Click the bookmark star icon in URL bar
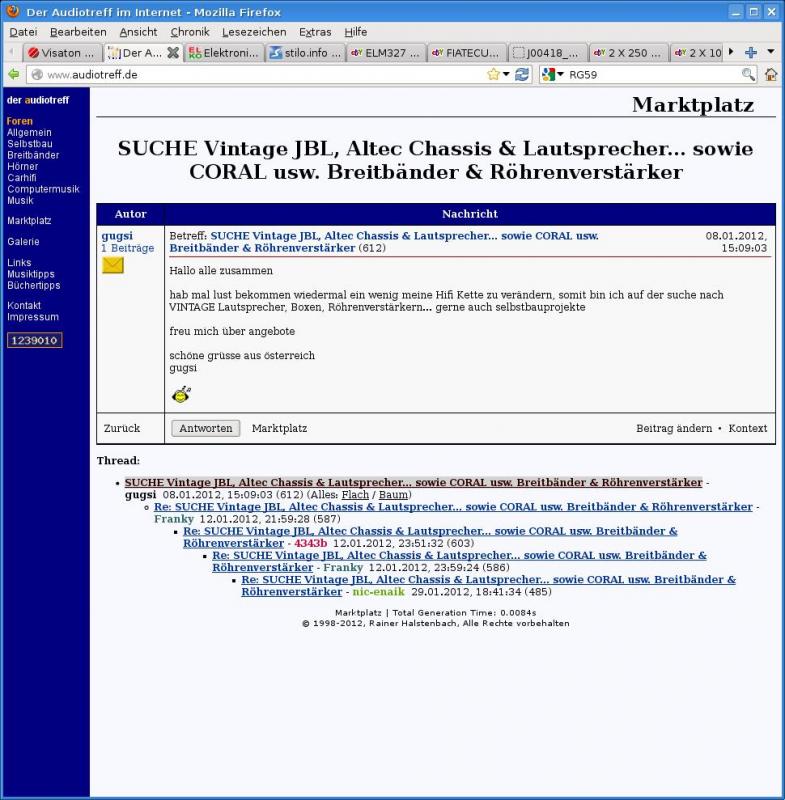Screen dimensions: 785x800 (x=493, y=74)
